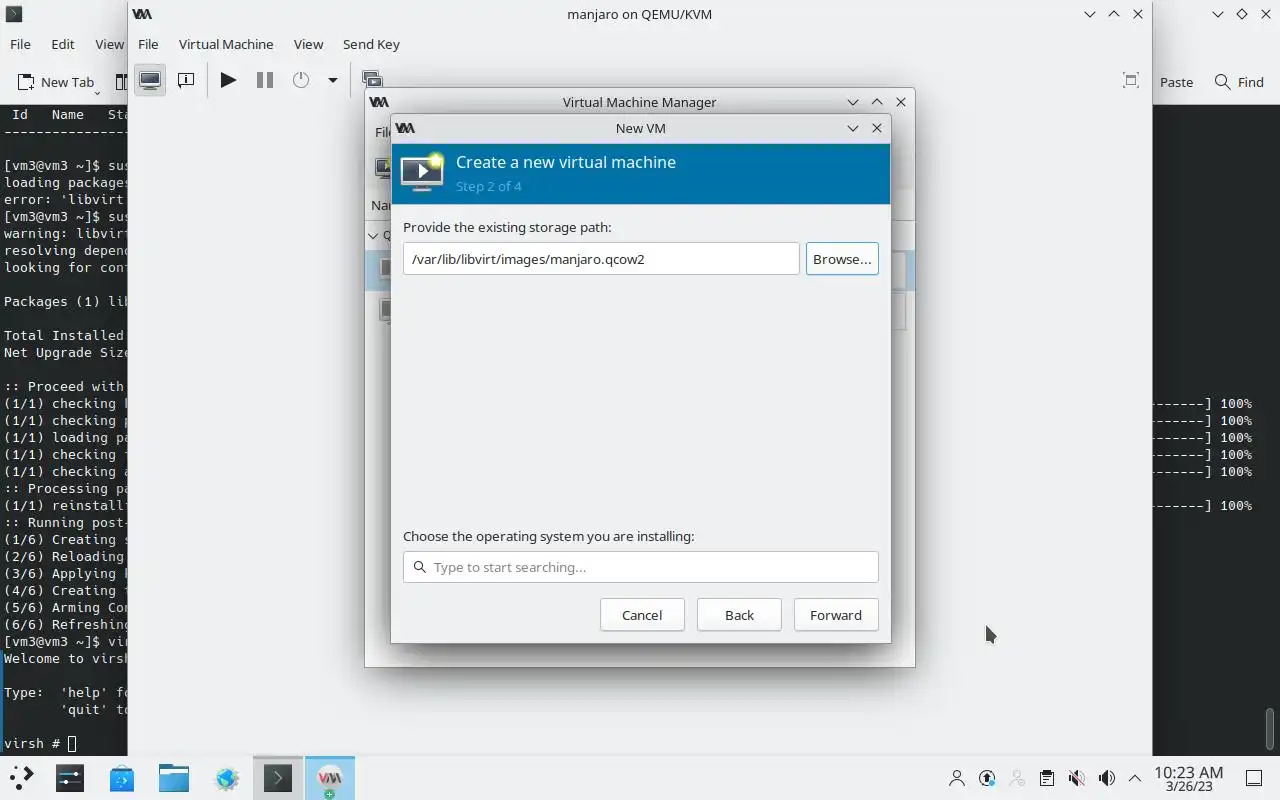Switch to Virtual Machine Manager taskbar entry
This screenshot has width=1280, height=800.
pyautogui.click(x=330, y=778)
